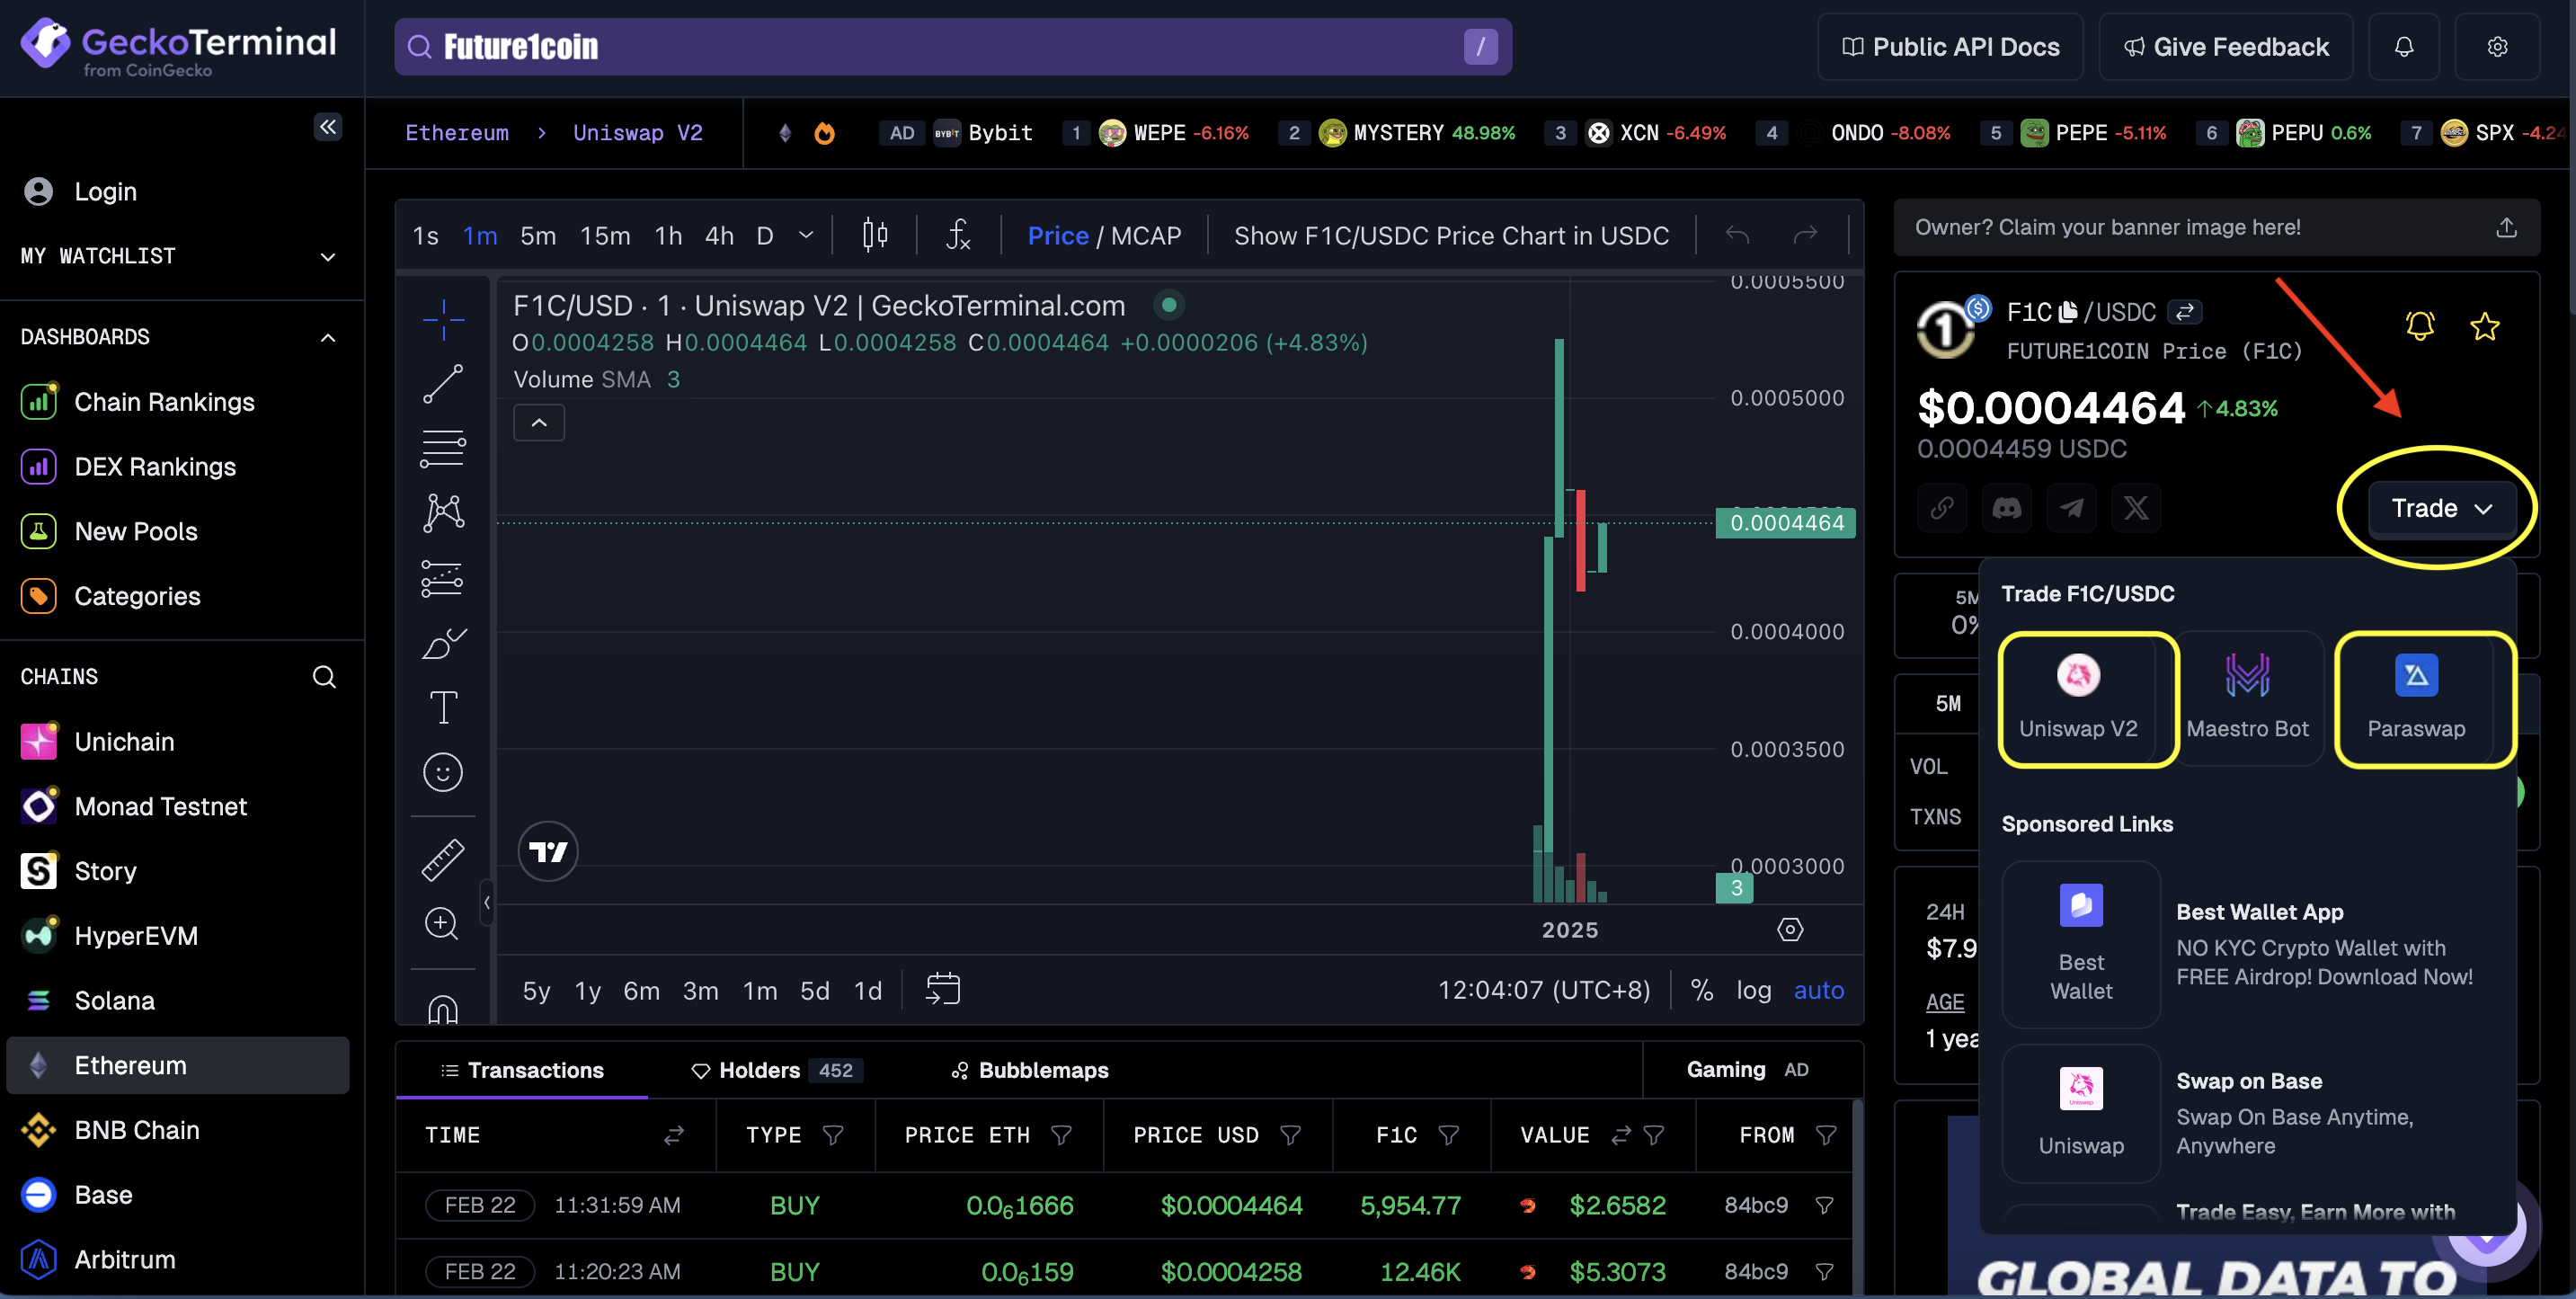Click the Future1coin search field
Screen dimensions: 2576x1299
940,47
